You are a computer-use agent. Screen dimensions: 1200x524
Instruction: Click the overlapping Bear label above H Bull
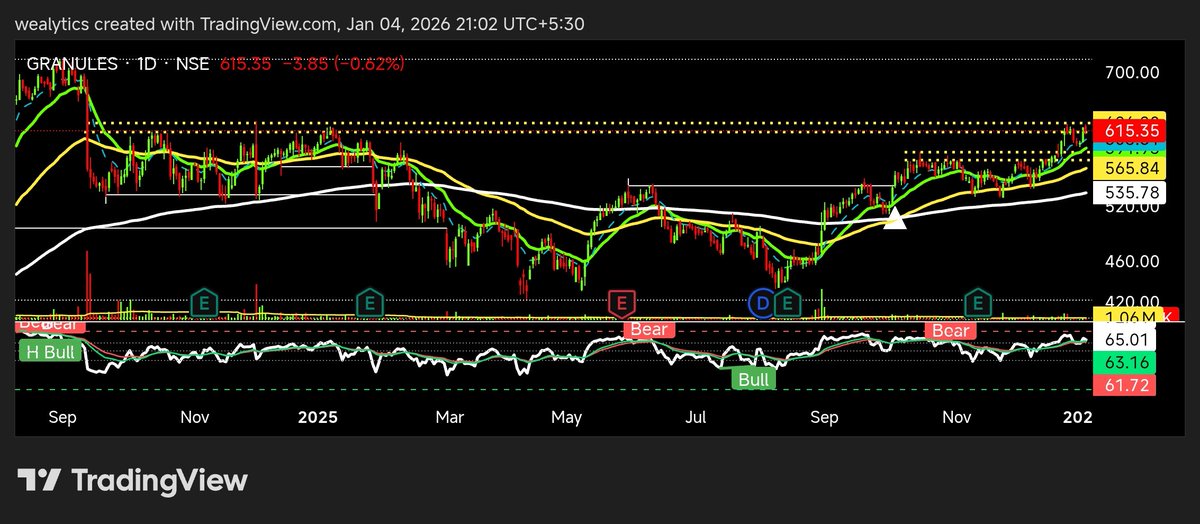click(50, 326)
